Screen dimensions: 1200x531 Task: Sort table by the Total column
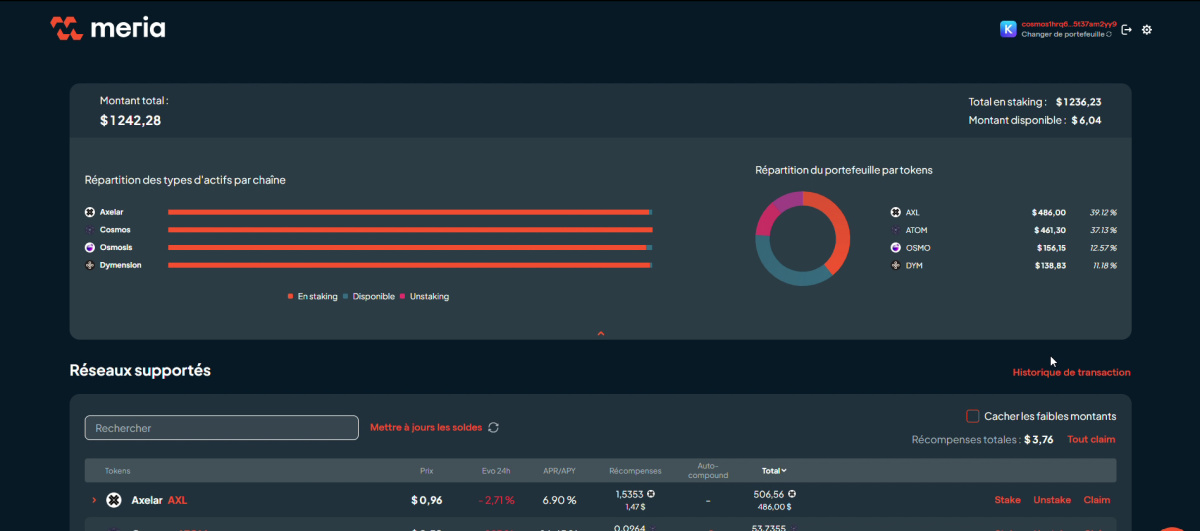pyautogui.click(x=774, y=470)
